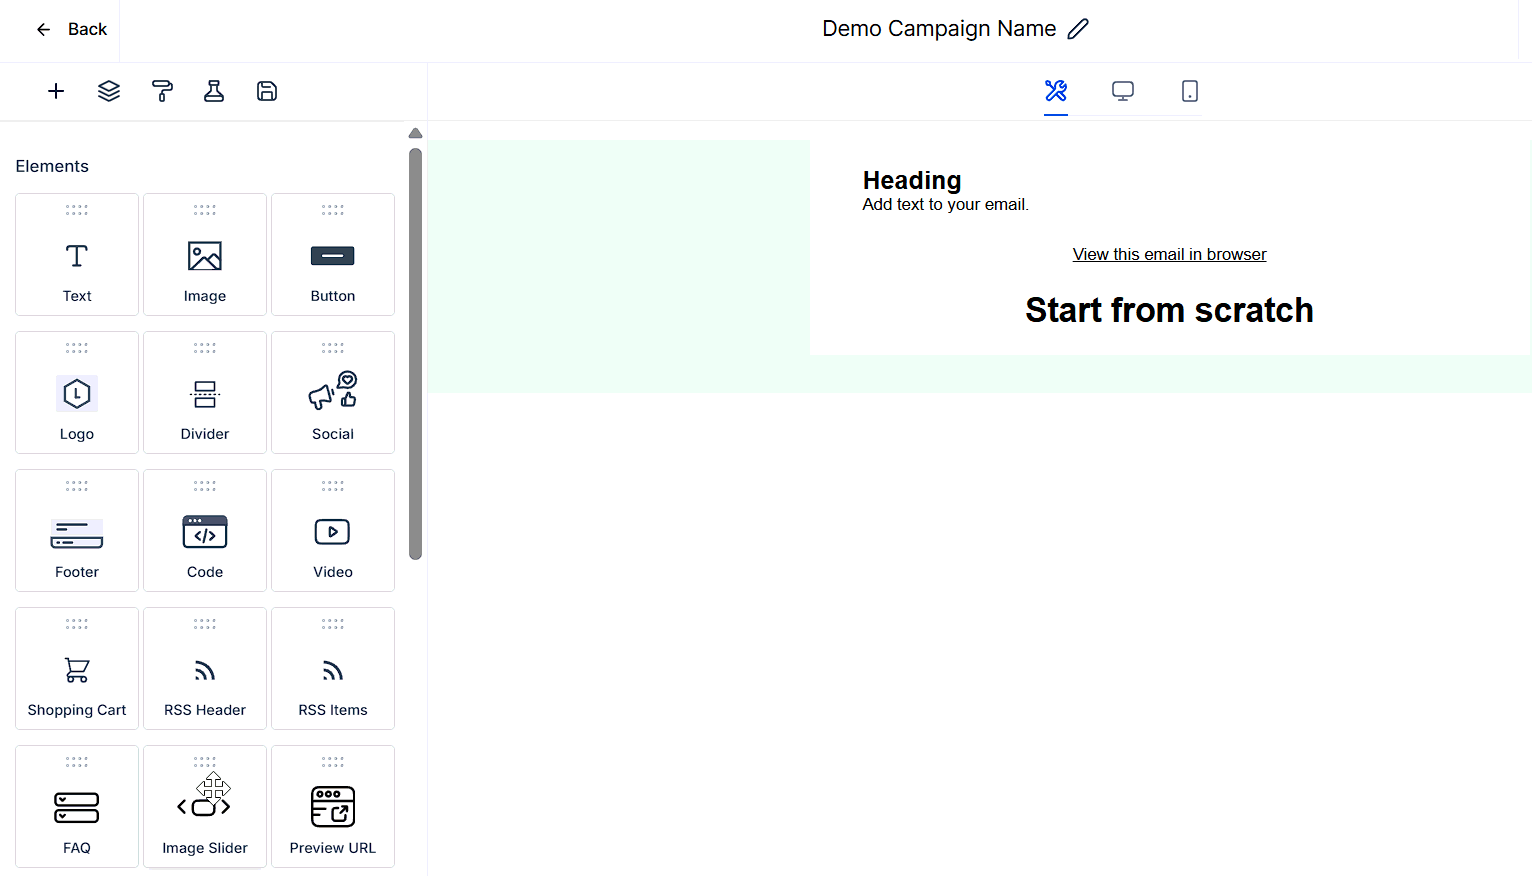
Task: Select the paint roller styles icon
Action: coord(162,91)
